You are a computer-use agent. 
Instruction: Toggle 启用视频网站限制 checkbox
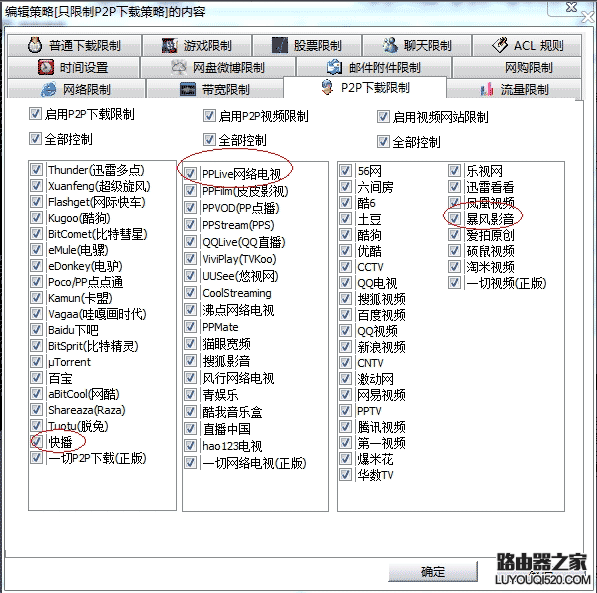pyautogui.click(x=383, y=117)
